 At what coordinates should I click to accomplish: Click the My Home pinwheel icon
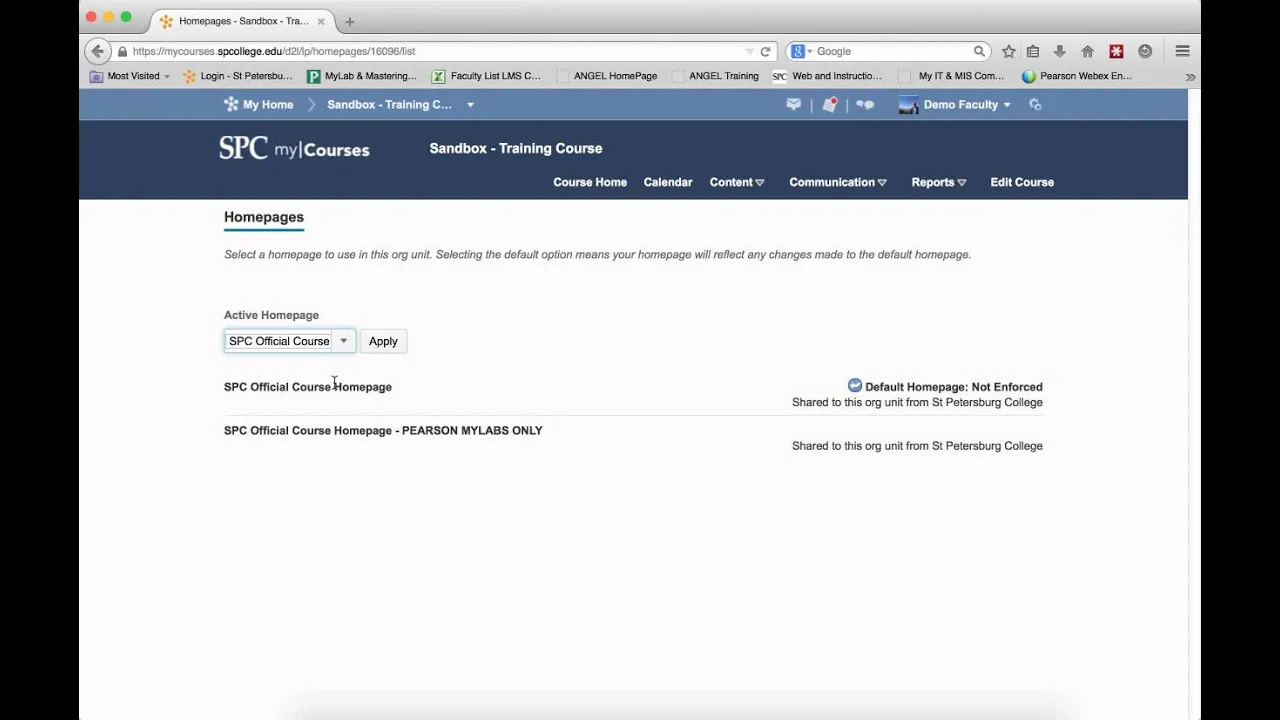point(231,104)
